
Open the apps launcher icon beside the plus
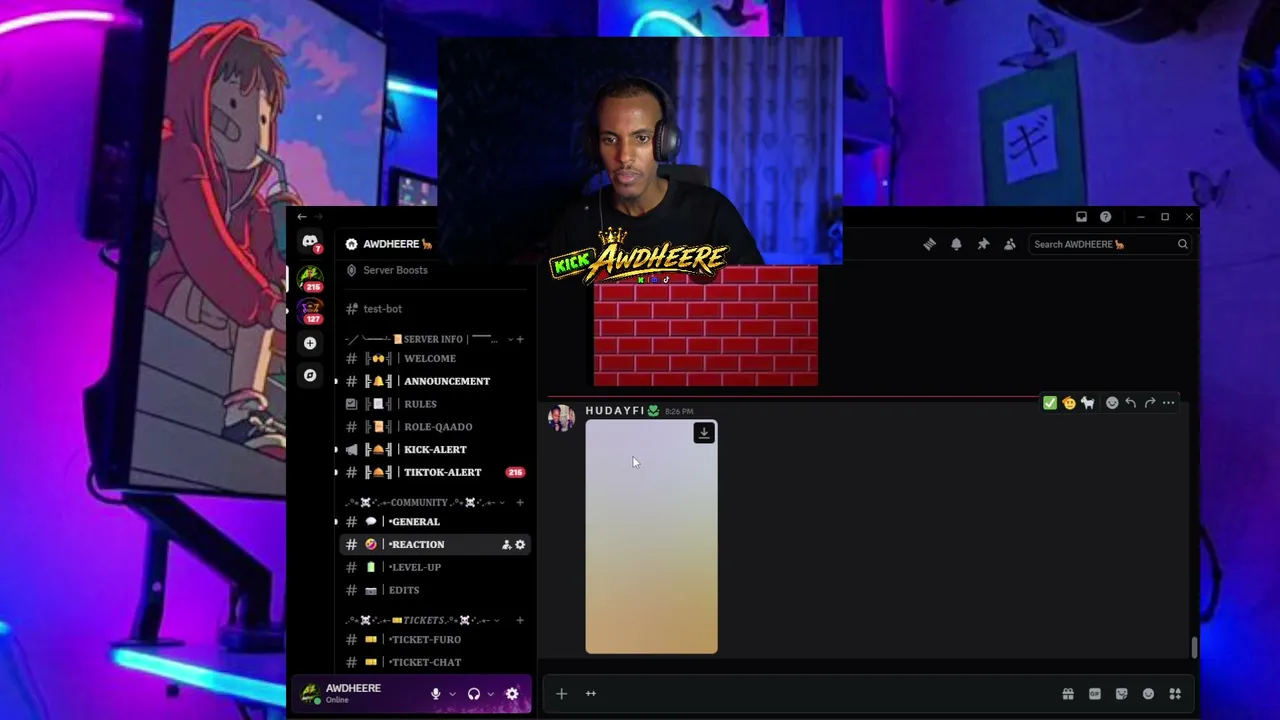[x=591, y=694]
